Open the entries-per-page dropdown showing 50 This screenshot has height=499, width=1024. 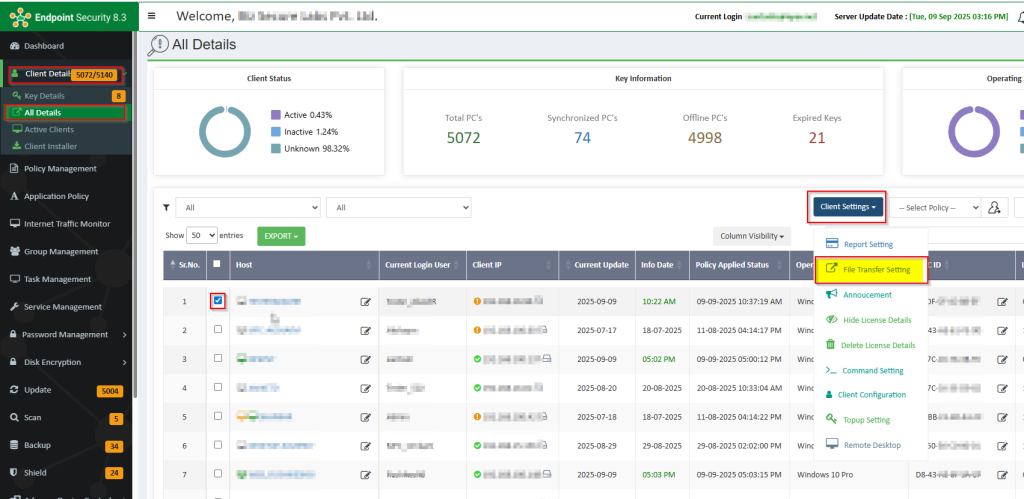coord(203,235)
